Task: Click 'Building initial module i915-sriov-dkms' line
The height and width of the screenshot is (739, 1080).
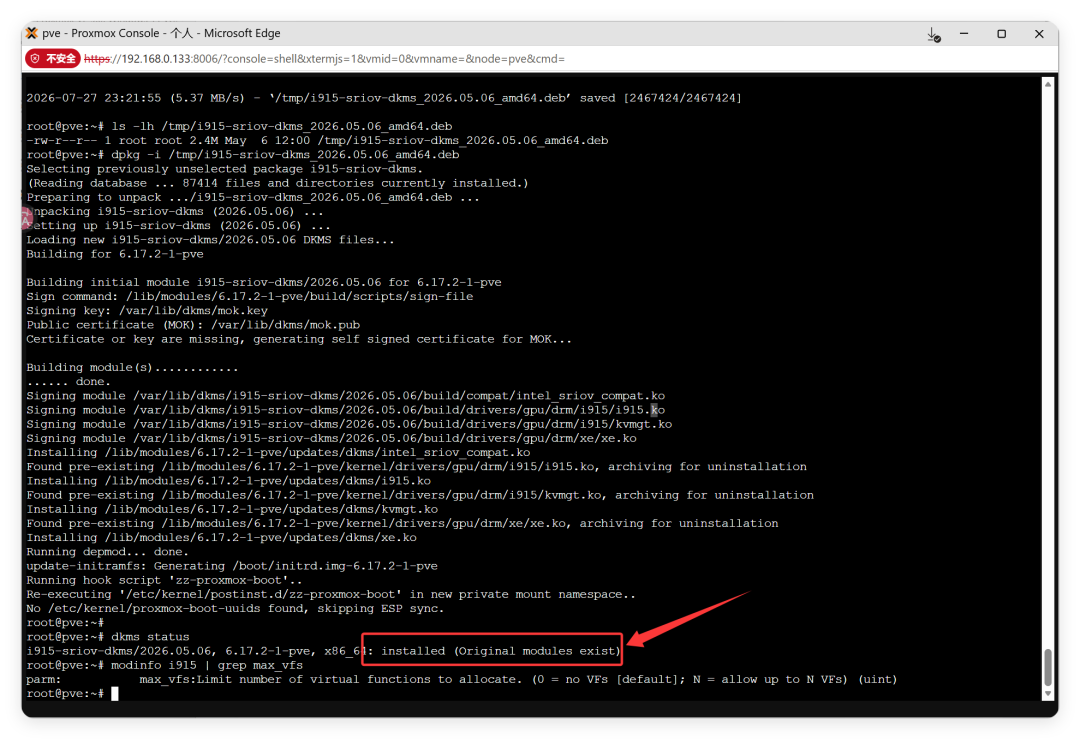Action: coord(264,282)
